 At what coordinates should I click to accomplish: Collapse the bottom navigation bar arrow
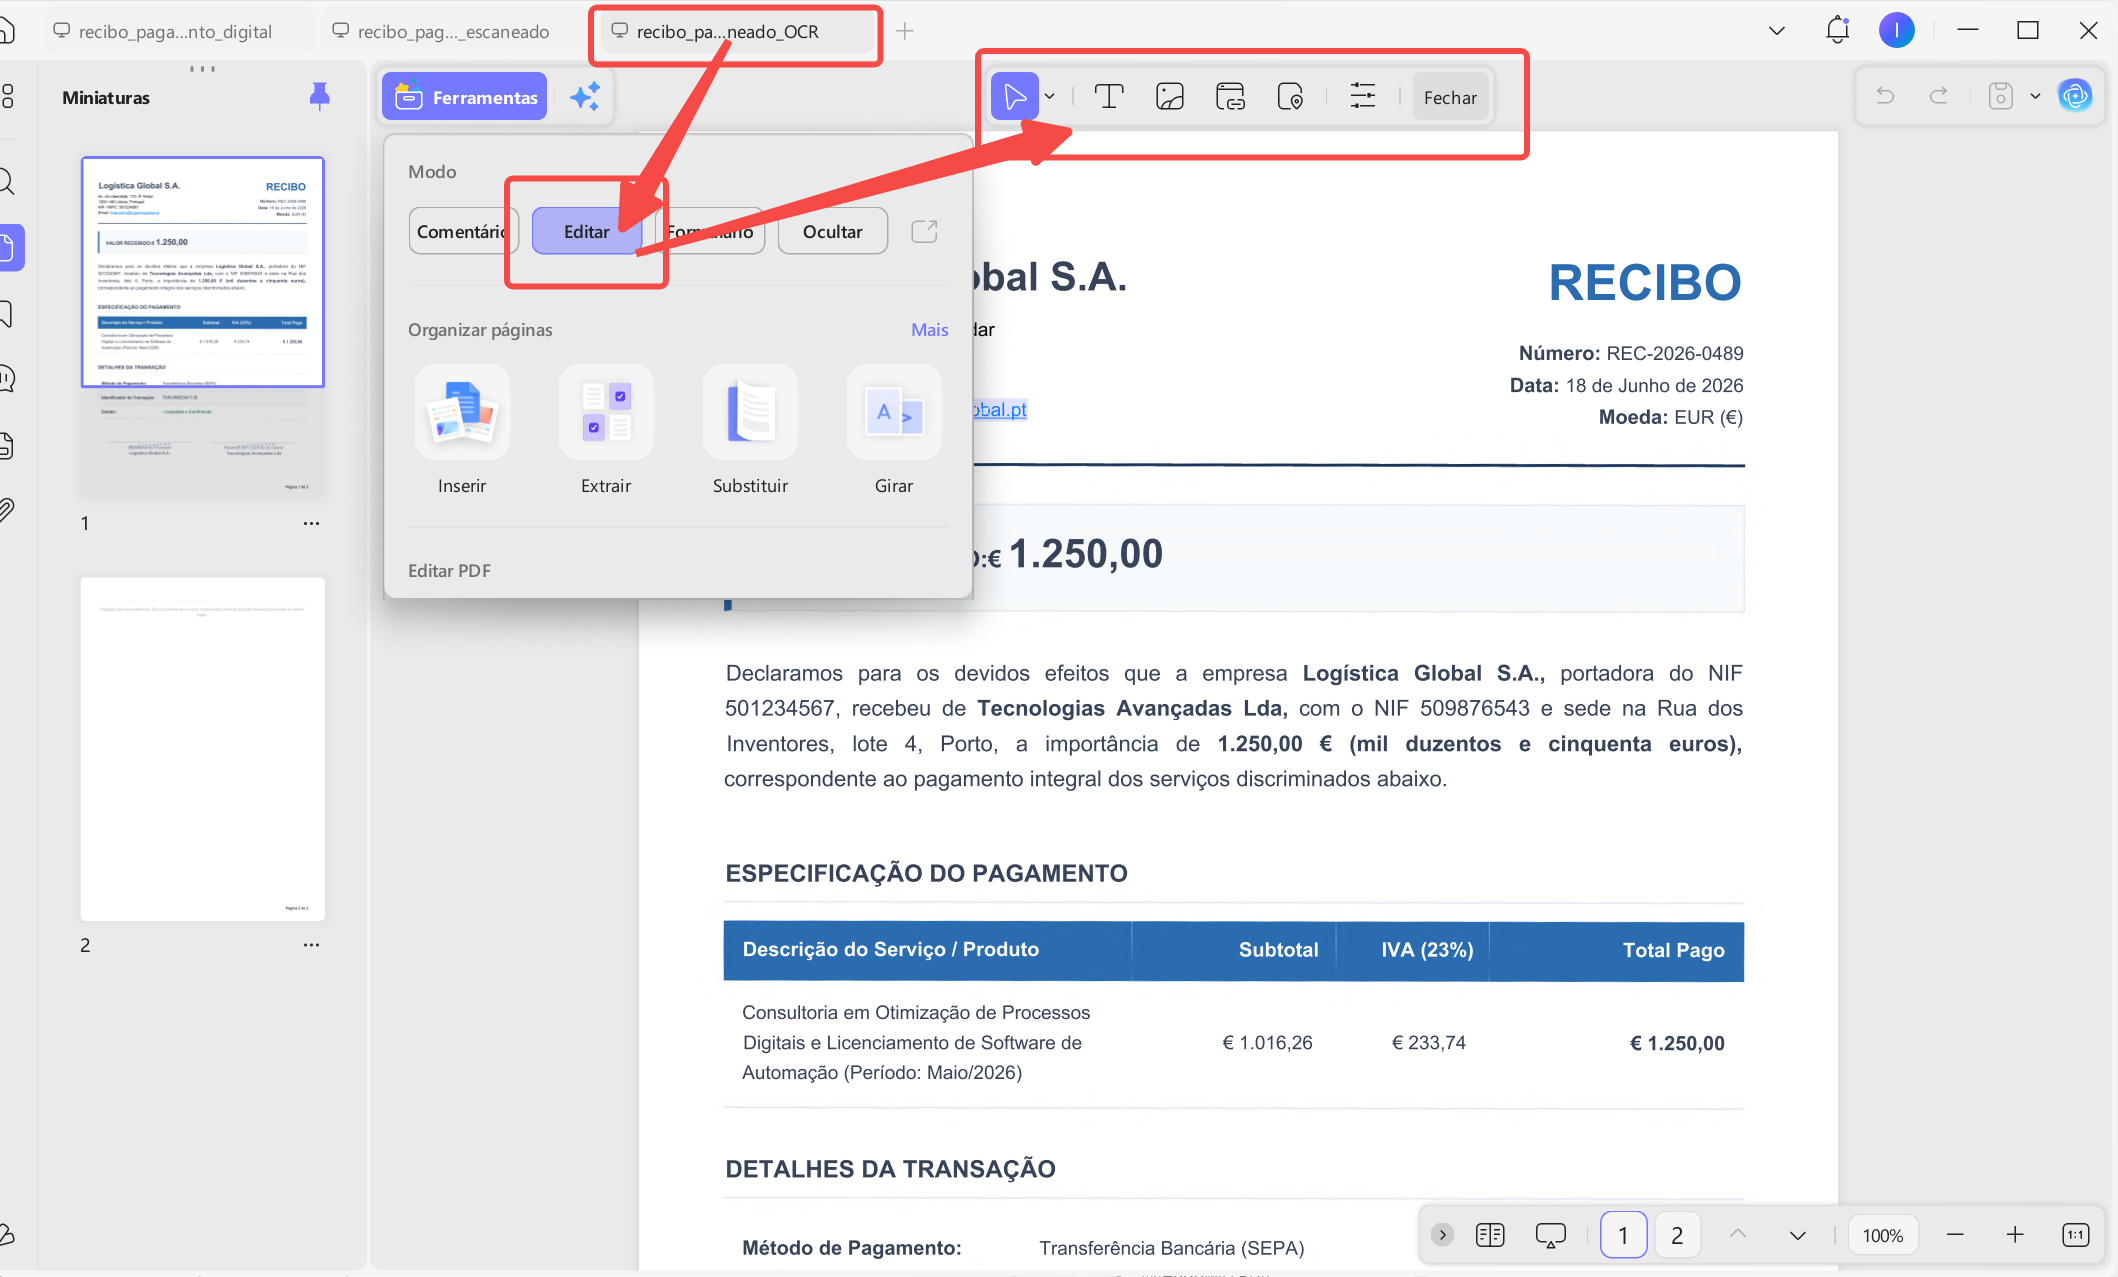(x=1442, y=1235)
